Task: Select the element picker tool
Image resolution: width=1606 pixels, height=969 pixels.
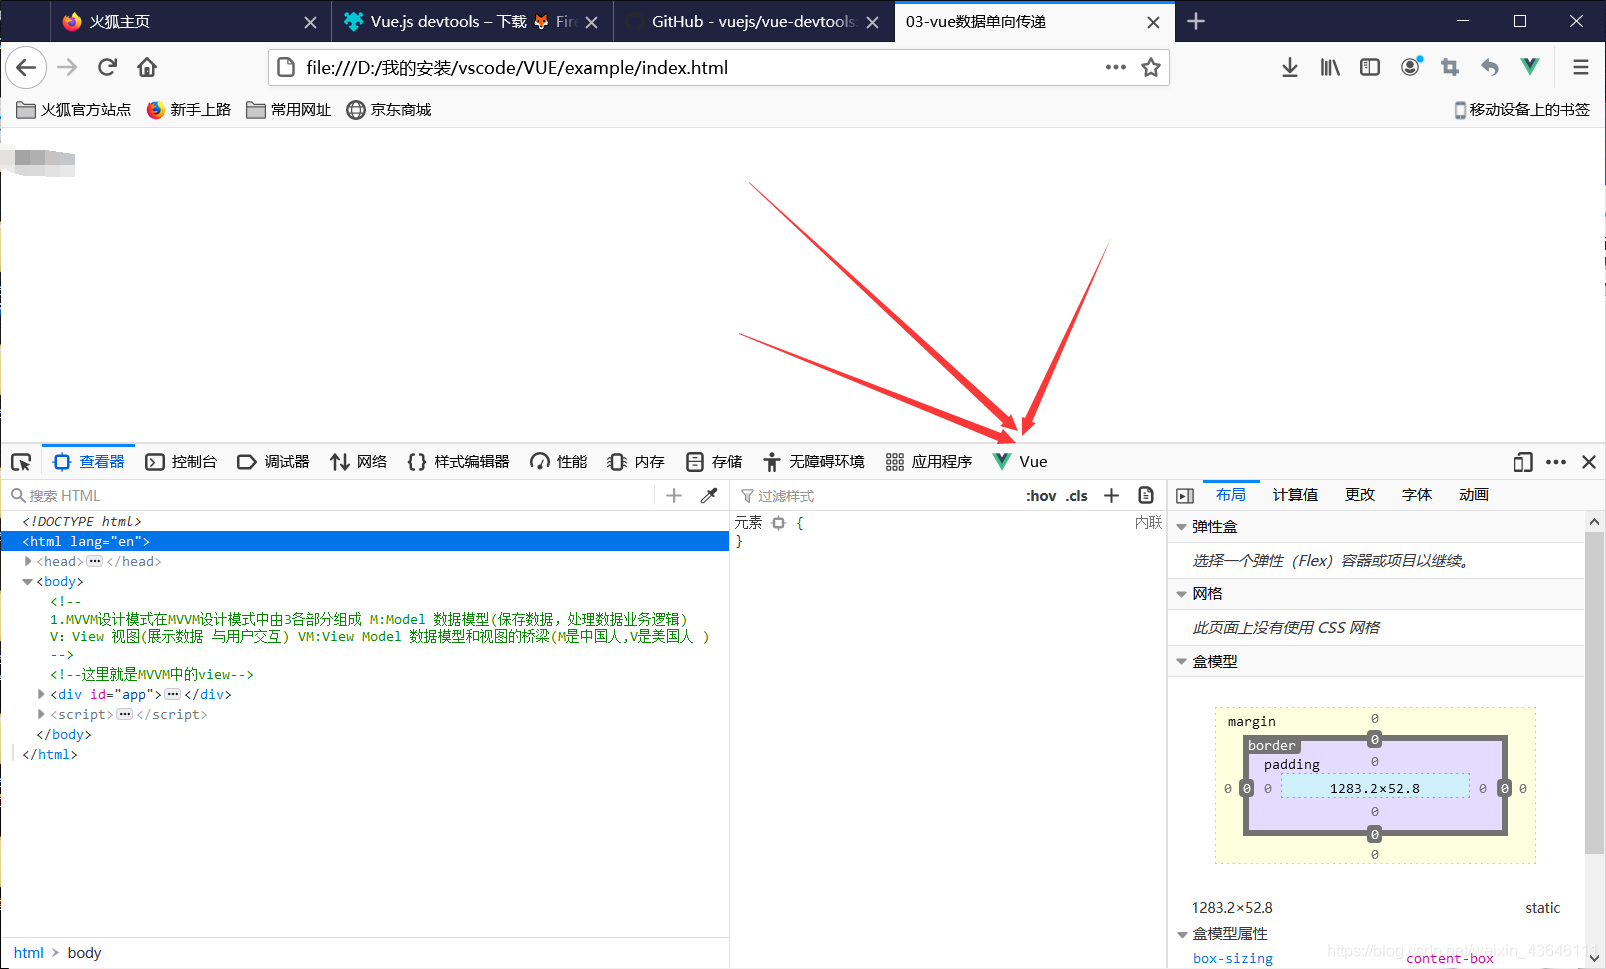Action: (21, 462)
